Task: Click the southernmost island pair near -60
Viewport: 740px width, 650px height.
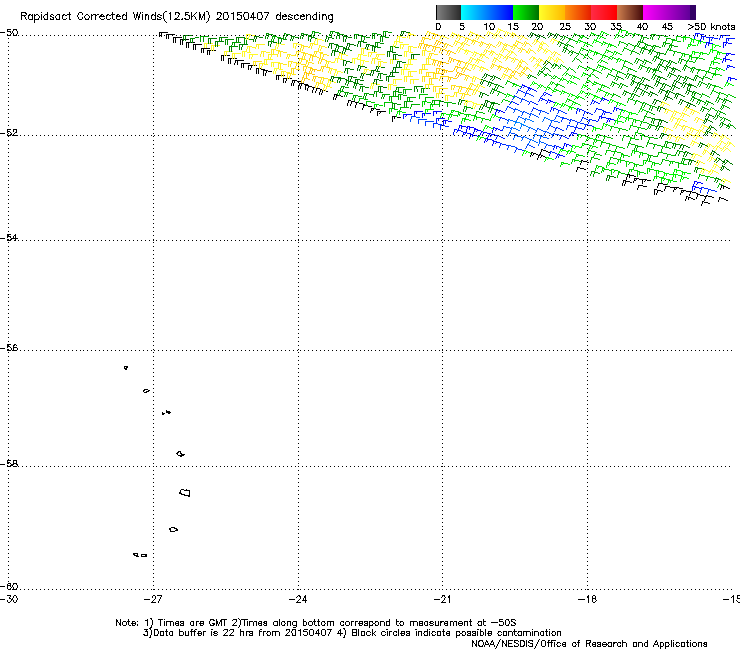Action: (140, 555)
